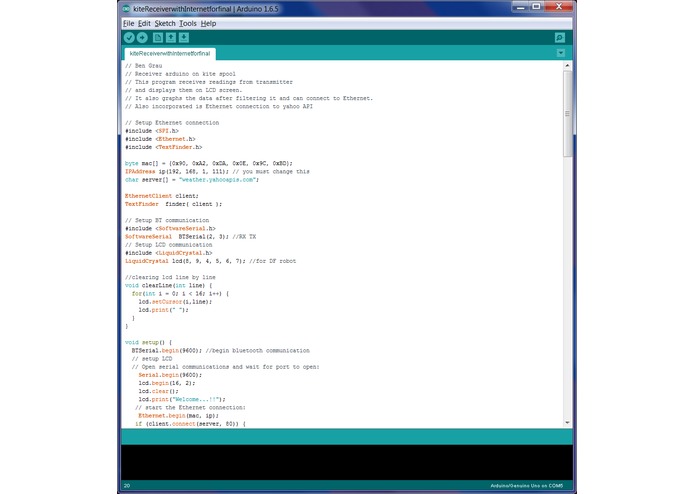Click the 'IPAddress ip(192, 168, 1, 111)' line
This screenshot has width=695, height=494.
click(217, 171)
